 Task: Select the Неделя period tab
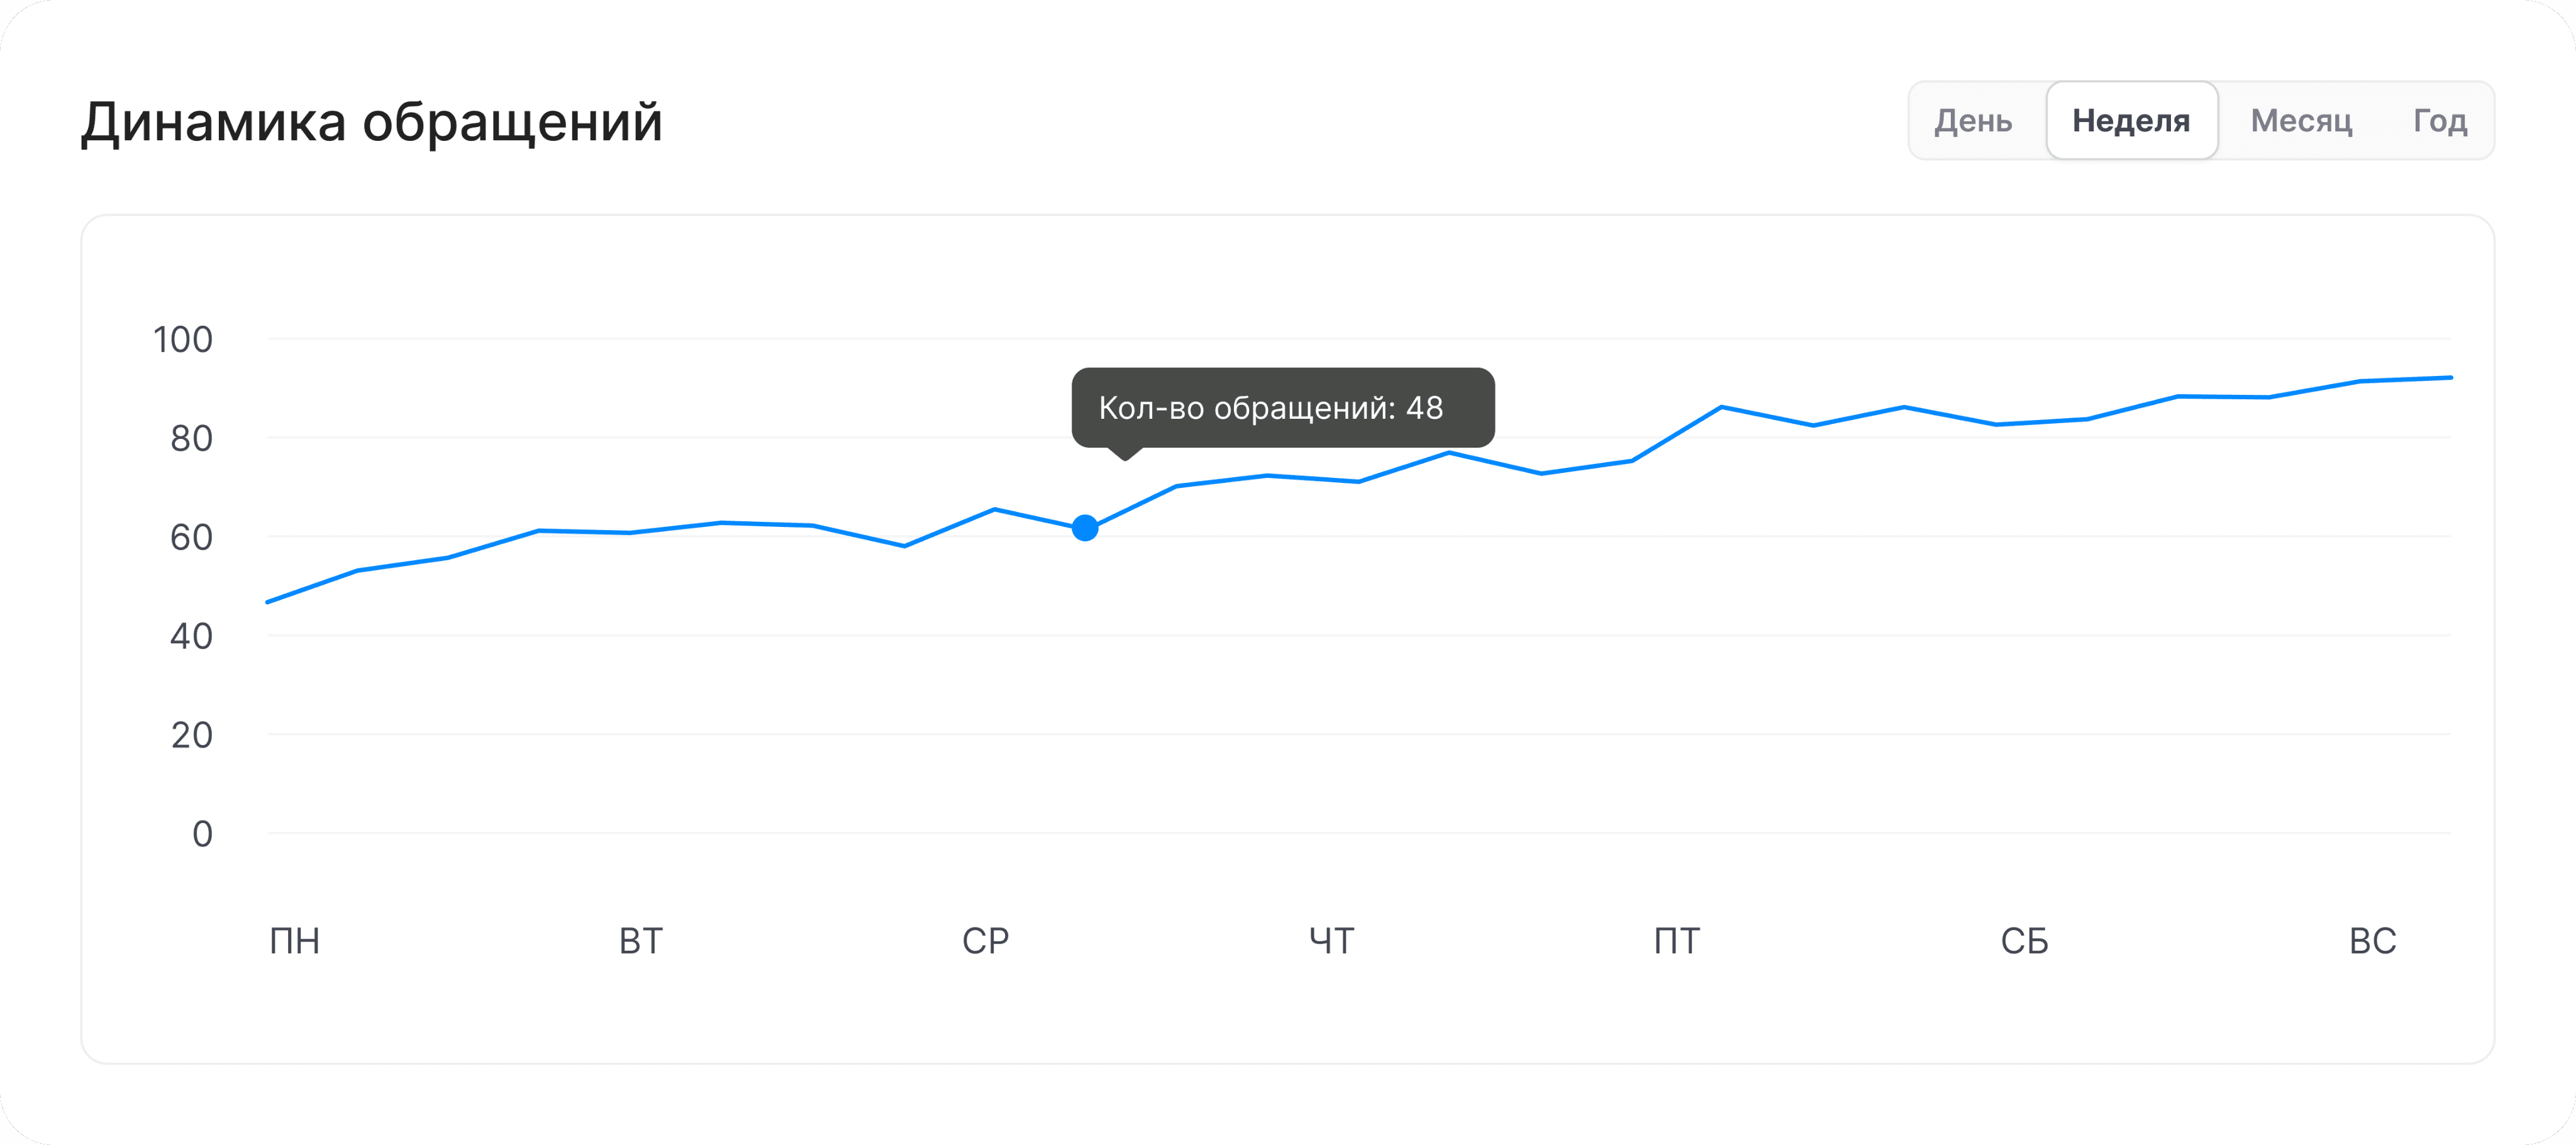2132,121
